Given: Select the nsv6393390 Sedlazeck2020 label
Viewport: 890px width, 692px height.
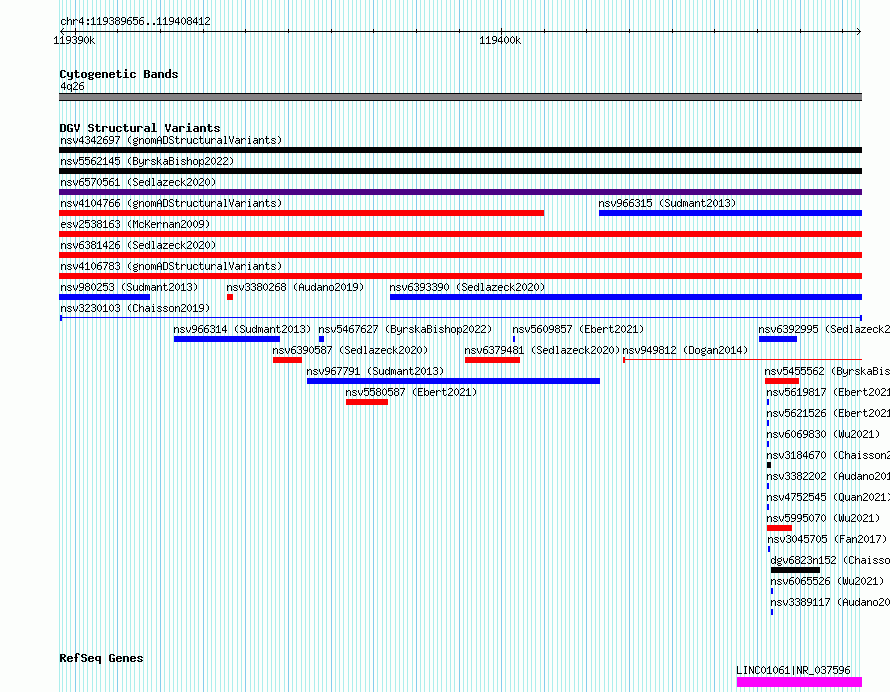Looking at the screenshot, I should coord(467,287).
